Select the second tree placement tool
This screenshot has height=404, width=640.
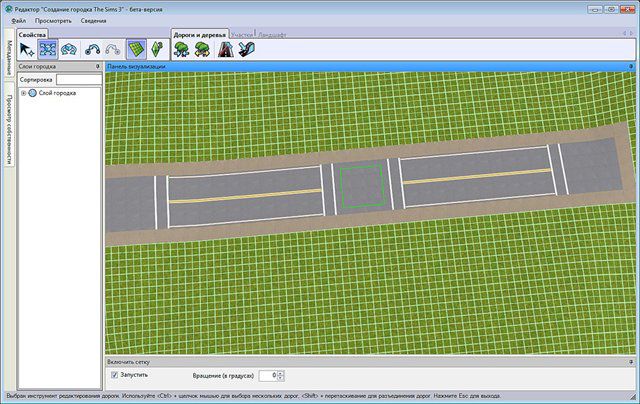(x=201, y=49)
